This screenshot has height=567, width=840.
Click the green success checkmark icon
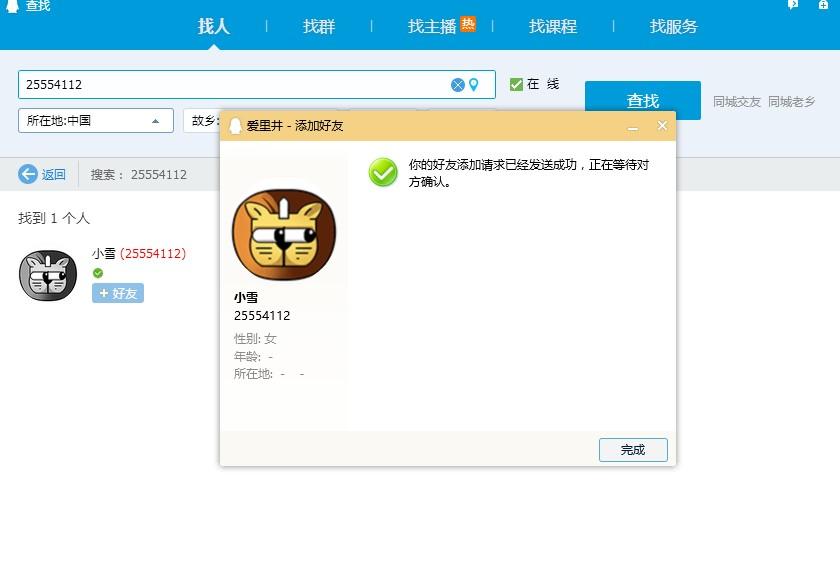click(x=383, y=172)
